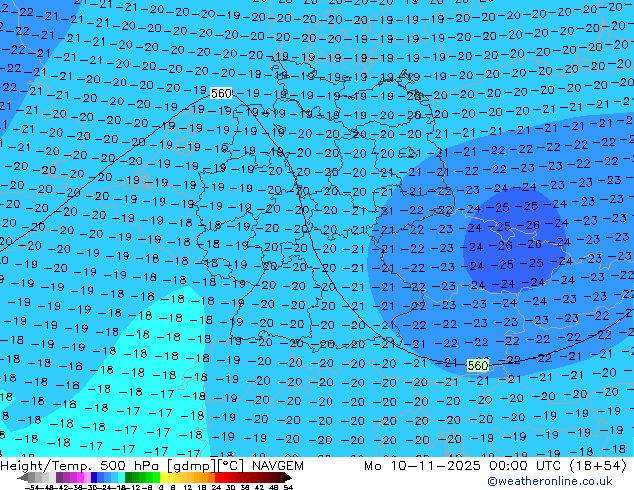Image resolution: width=634 pixels, height=490 pixels.
Task: Click the 'Mo 10-11-2025 00:00 UTC' timestamp
Action: (x=462, y=466)
